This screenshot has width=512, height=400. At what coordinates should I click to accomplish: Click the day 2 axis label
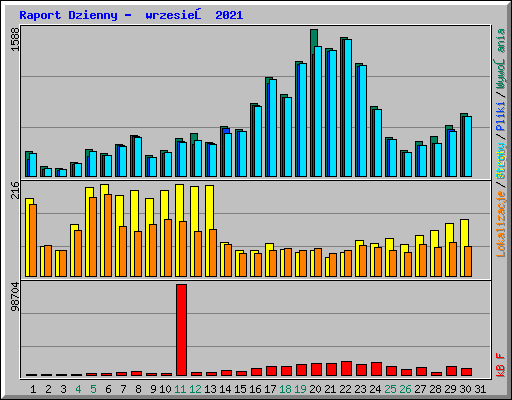48,389
